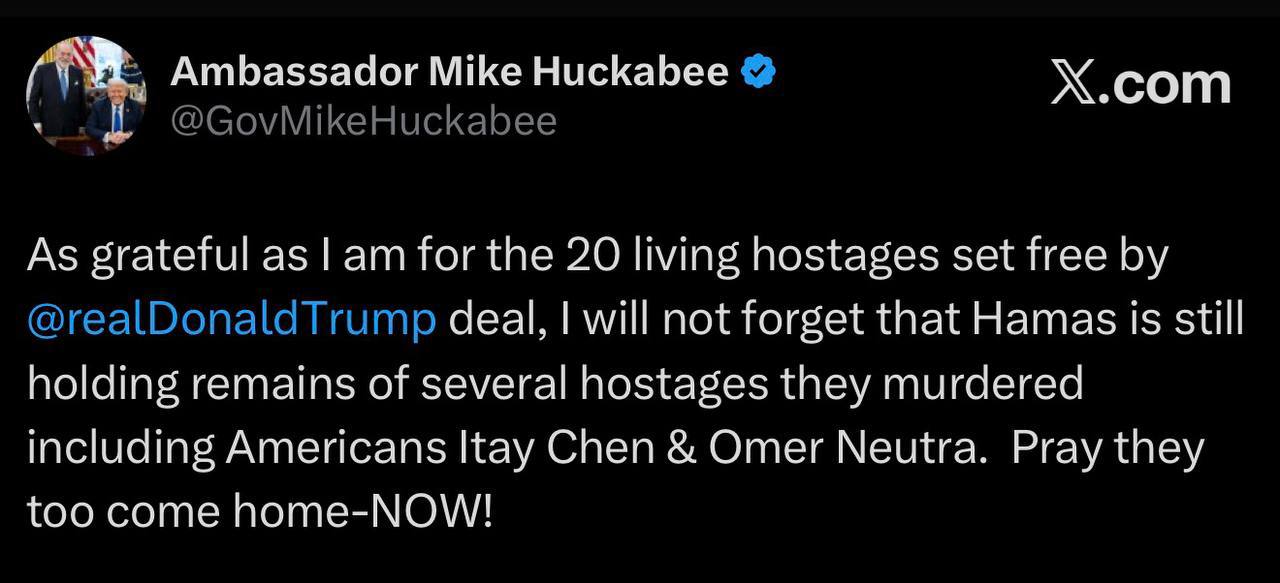Click the "As grateful" opening words
The image size is (1280, 583).
tap(125, 257)
